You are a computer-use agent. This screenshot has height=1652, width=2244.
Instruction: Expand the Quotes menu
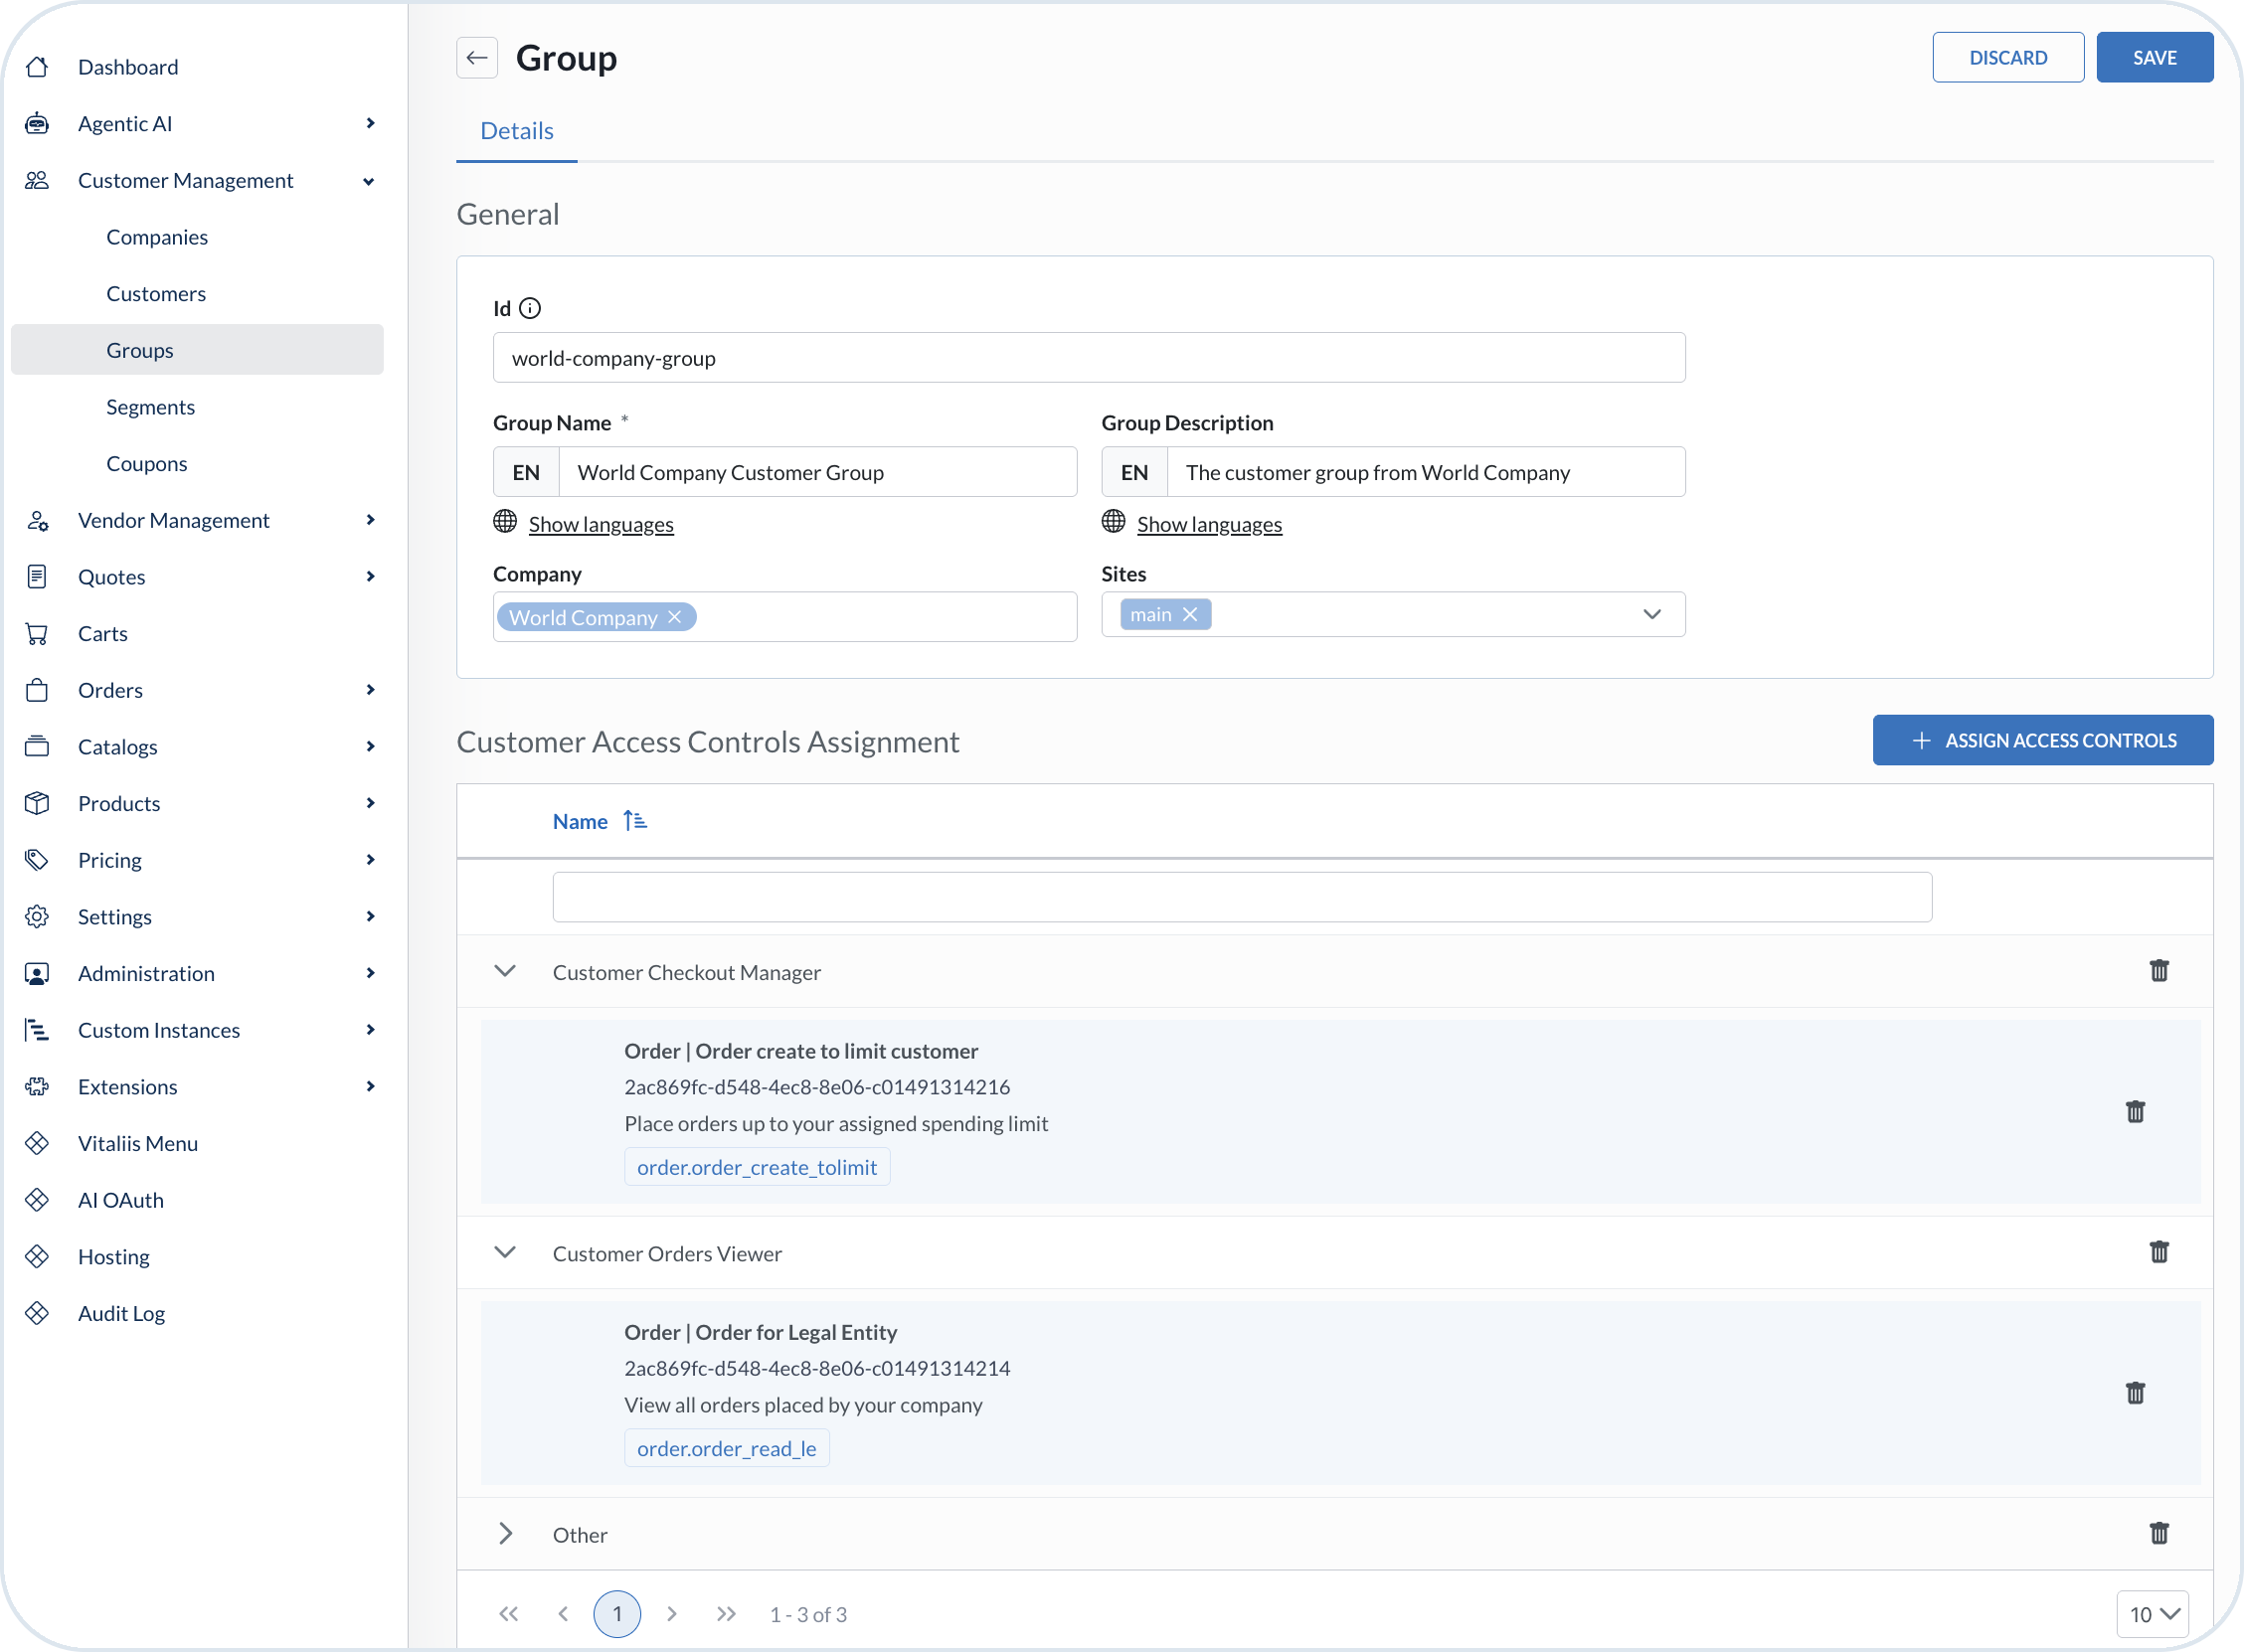click(370, 577)
